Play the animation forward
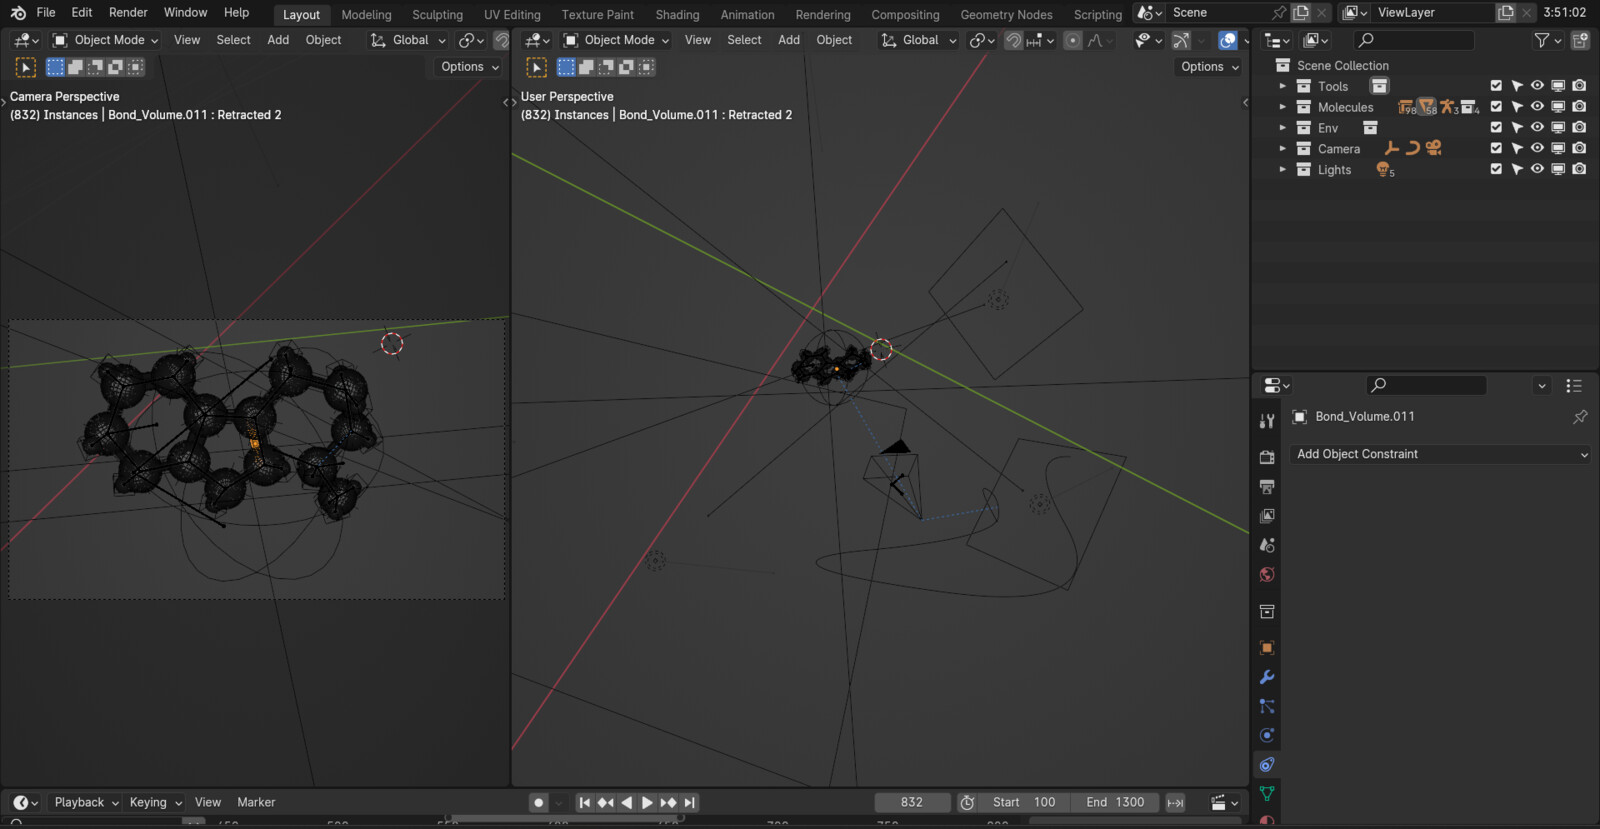 [x=647, y=802]
